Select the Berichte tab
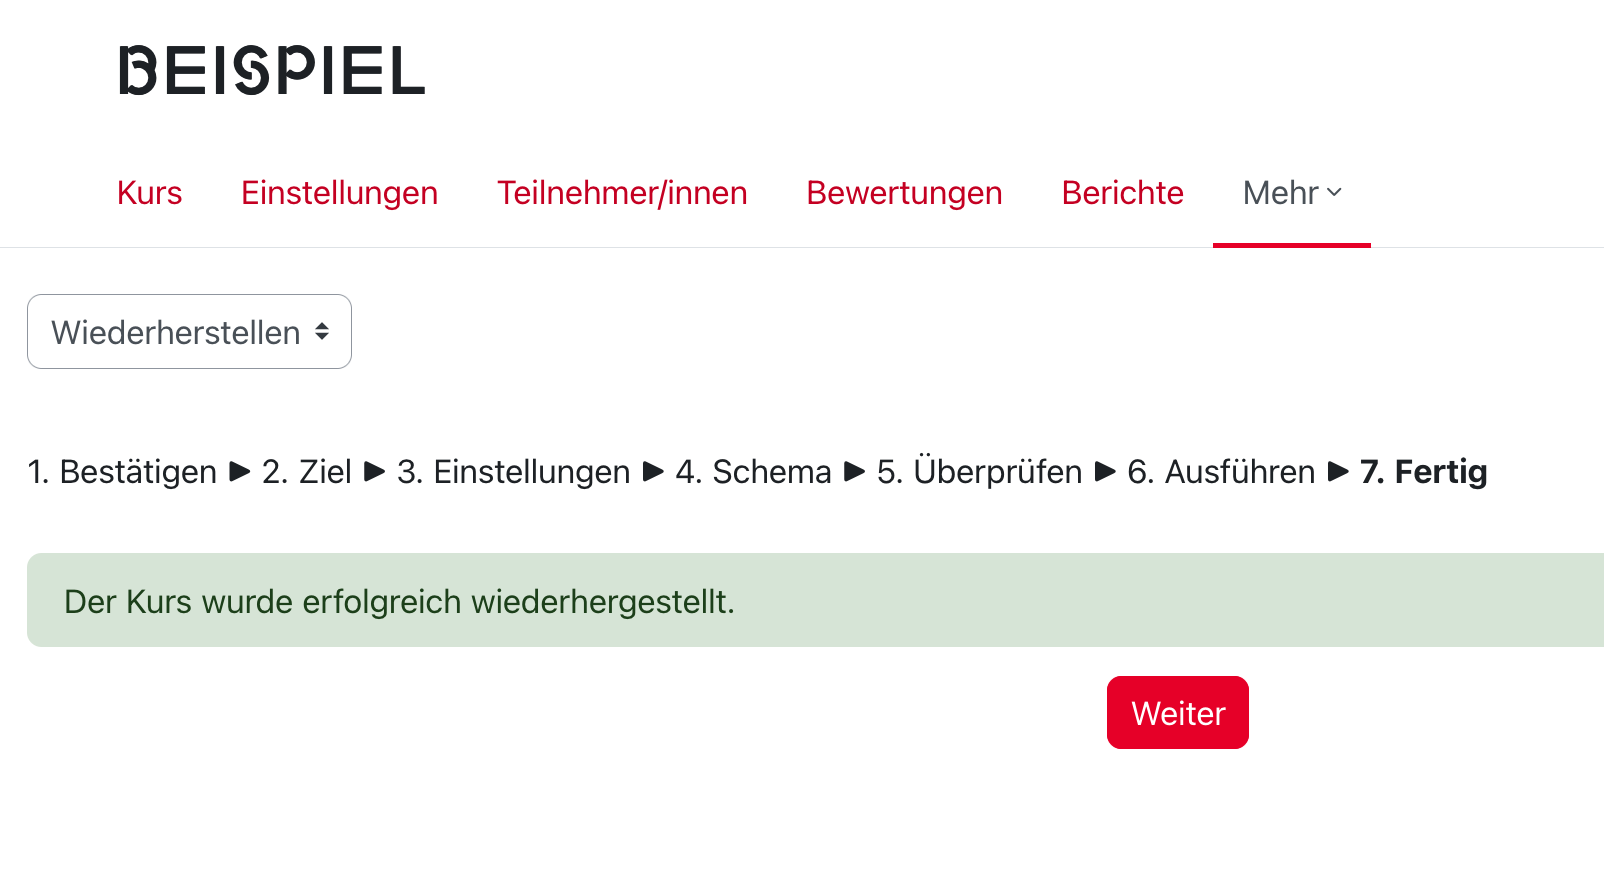 [x=1122, y=193]
